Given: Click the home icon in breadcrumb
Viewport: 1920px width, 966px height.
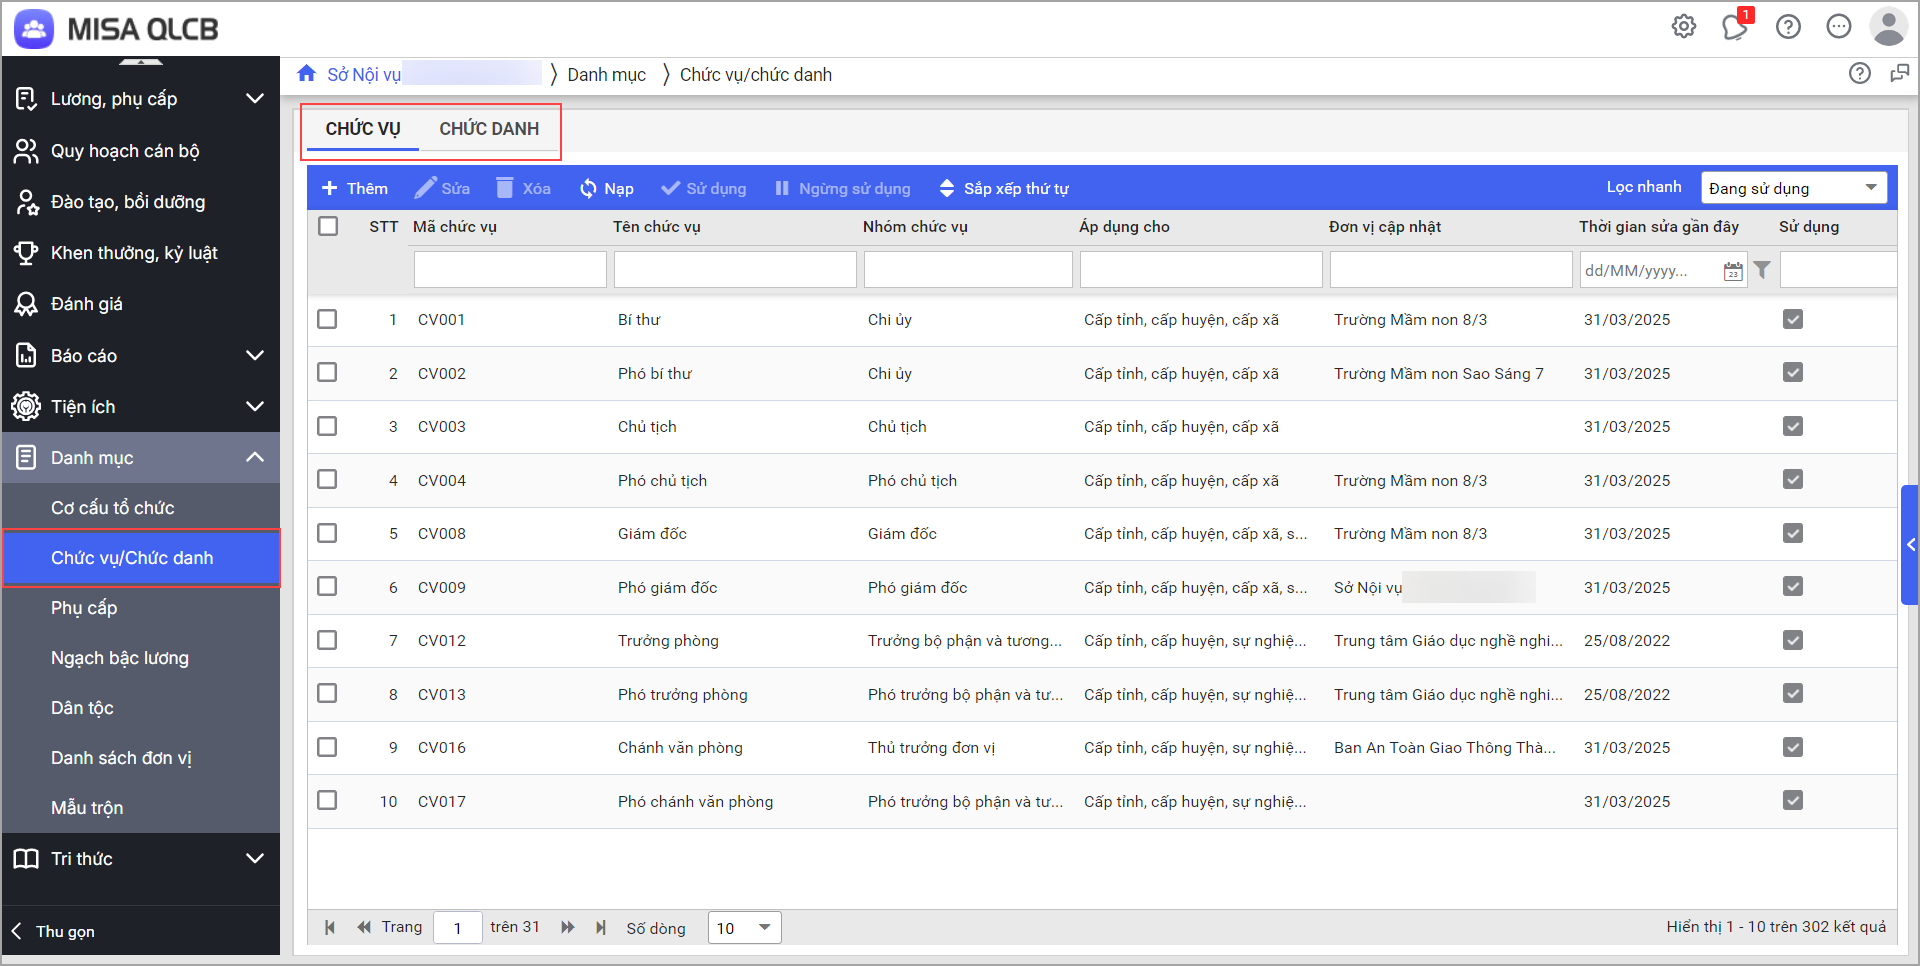Looking at the screenshot, I should pos(307,74).
